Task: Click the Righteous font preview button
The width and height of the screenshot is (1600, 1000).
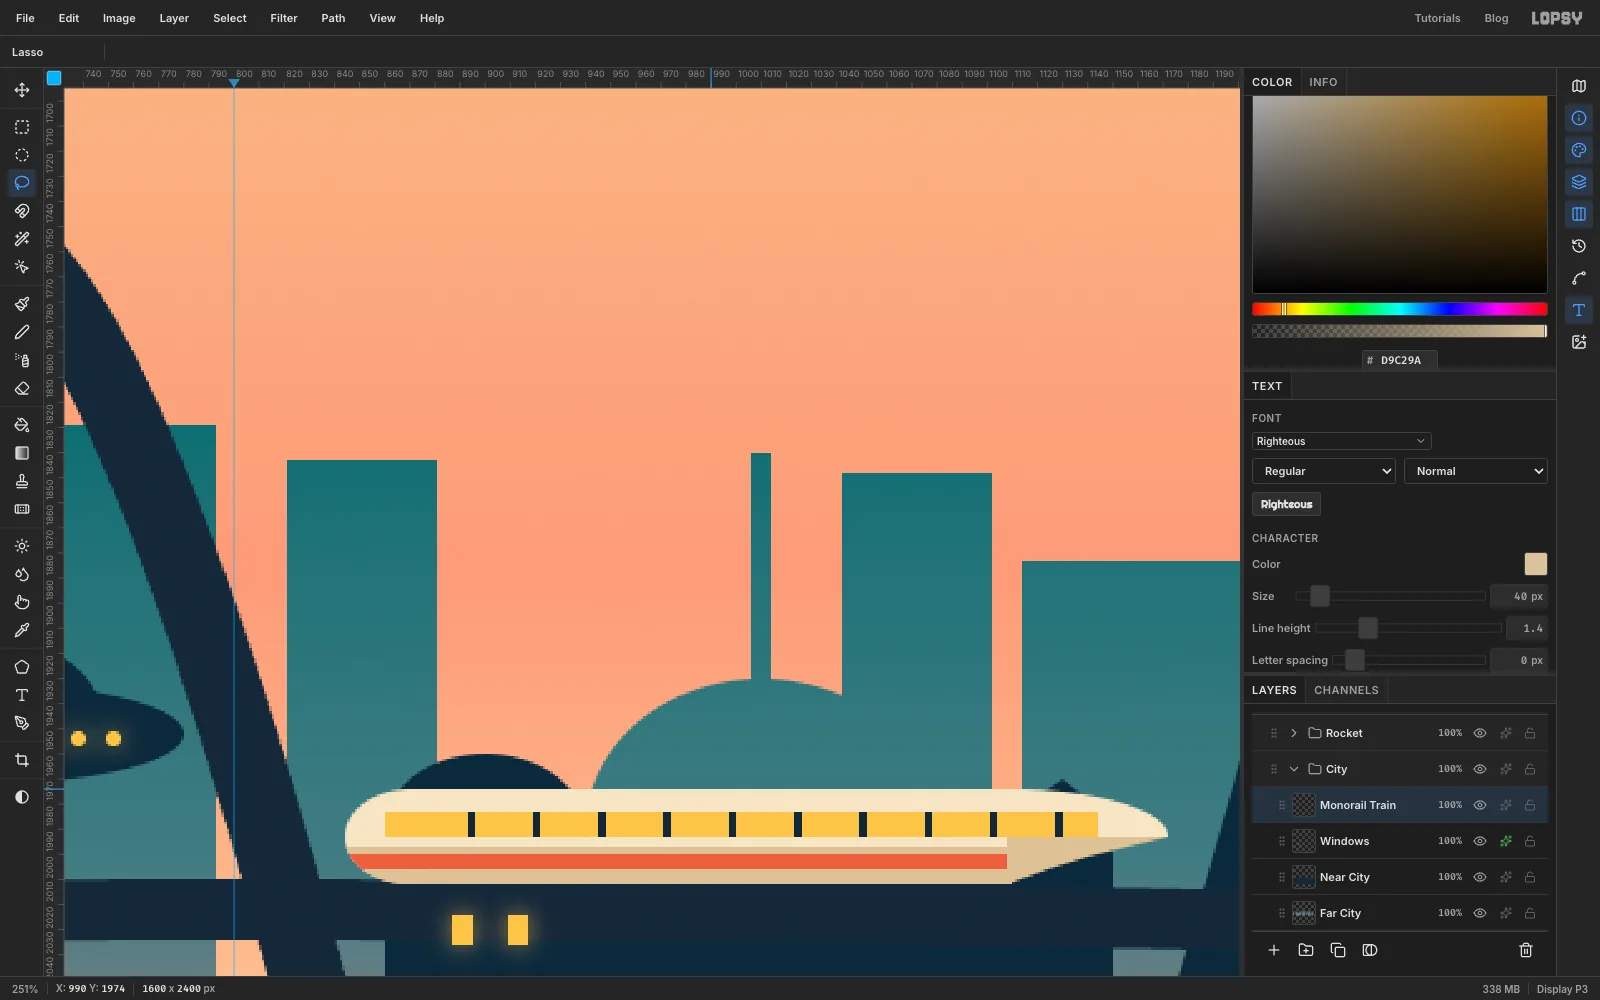Action: pyautogui.click(x=1286, y=504)
